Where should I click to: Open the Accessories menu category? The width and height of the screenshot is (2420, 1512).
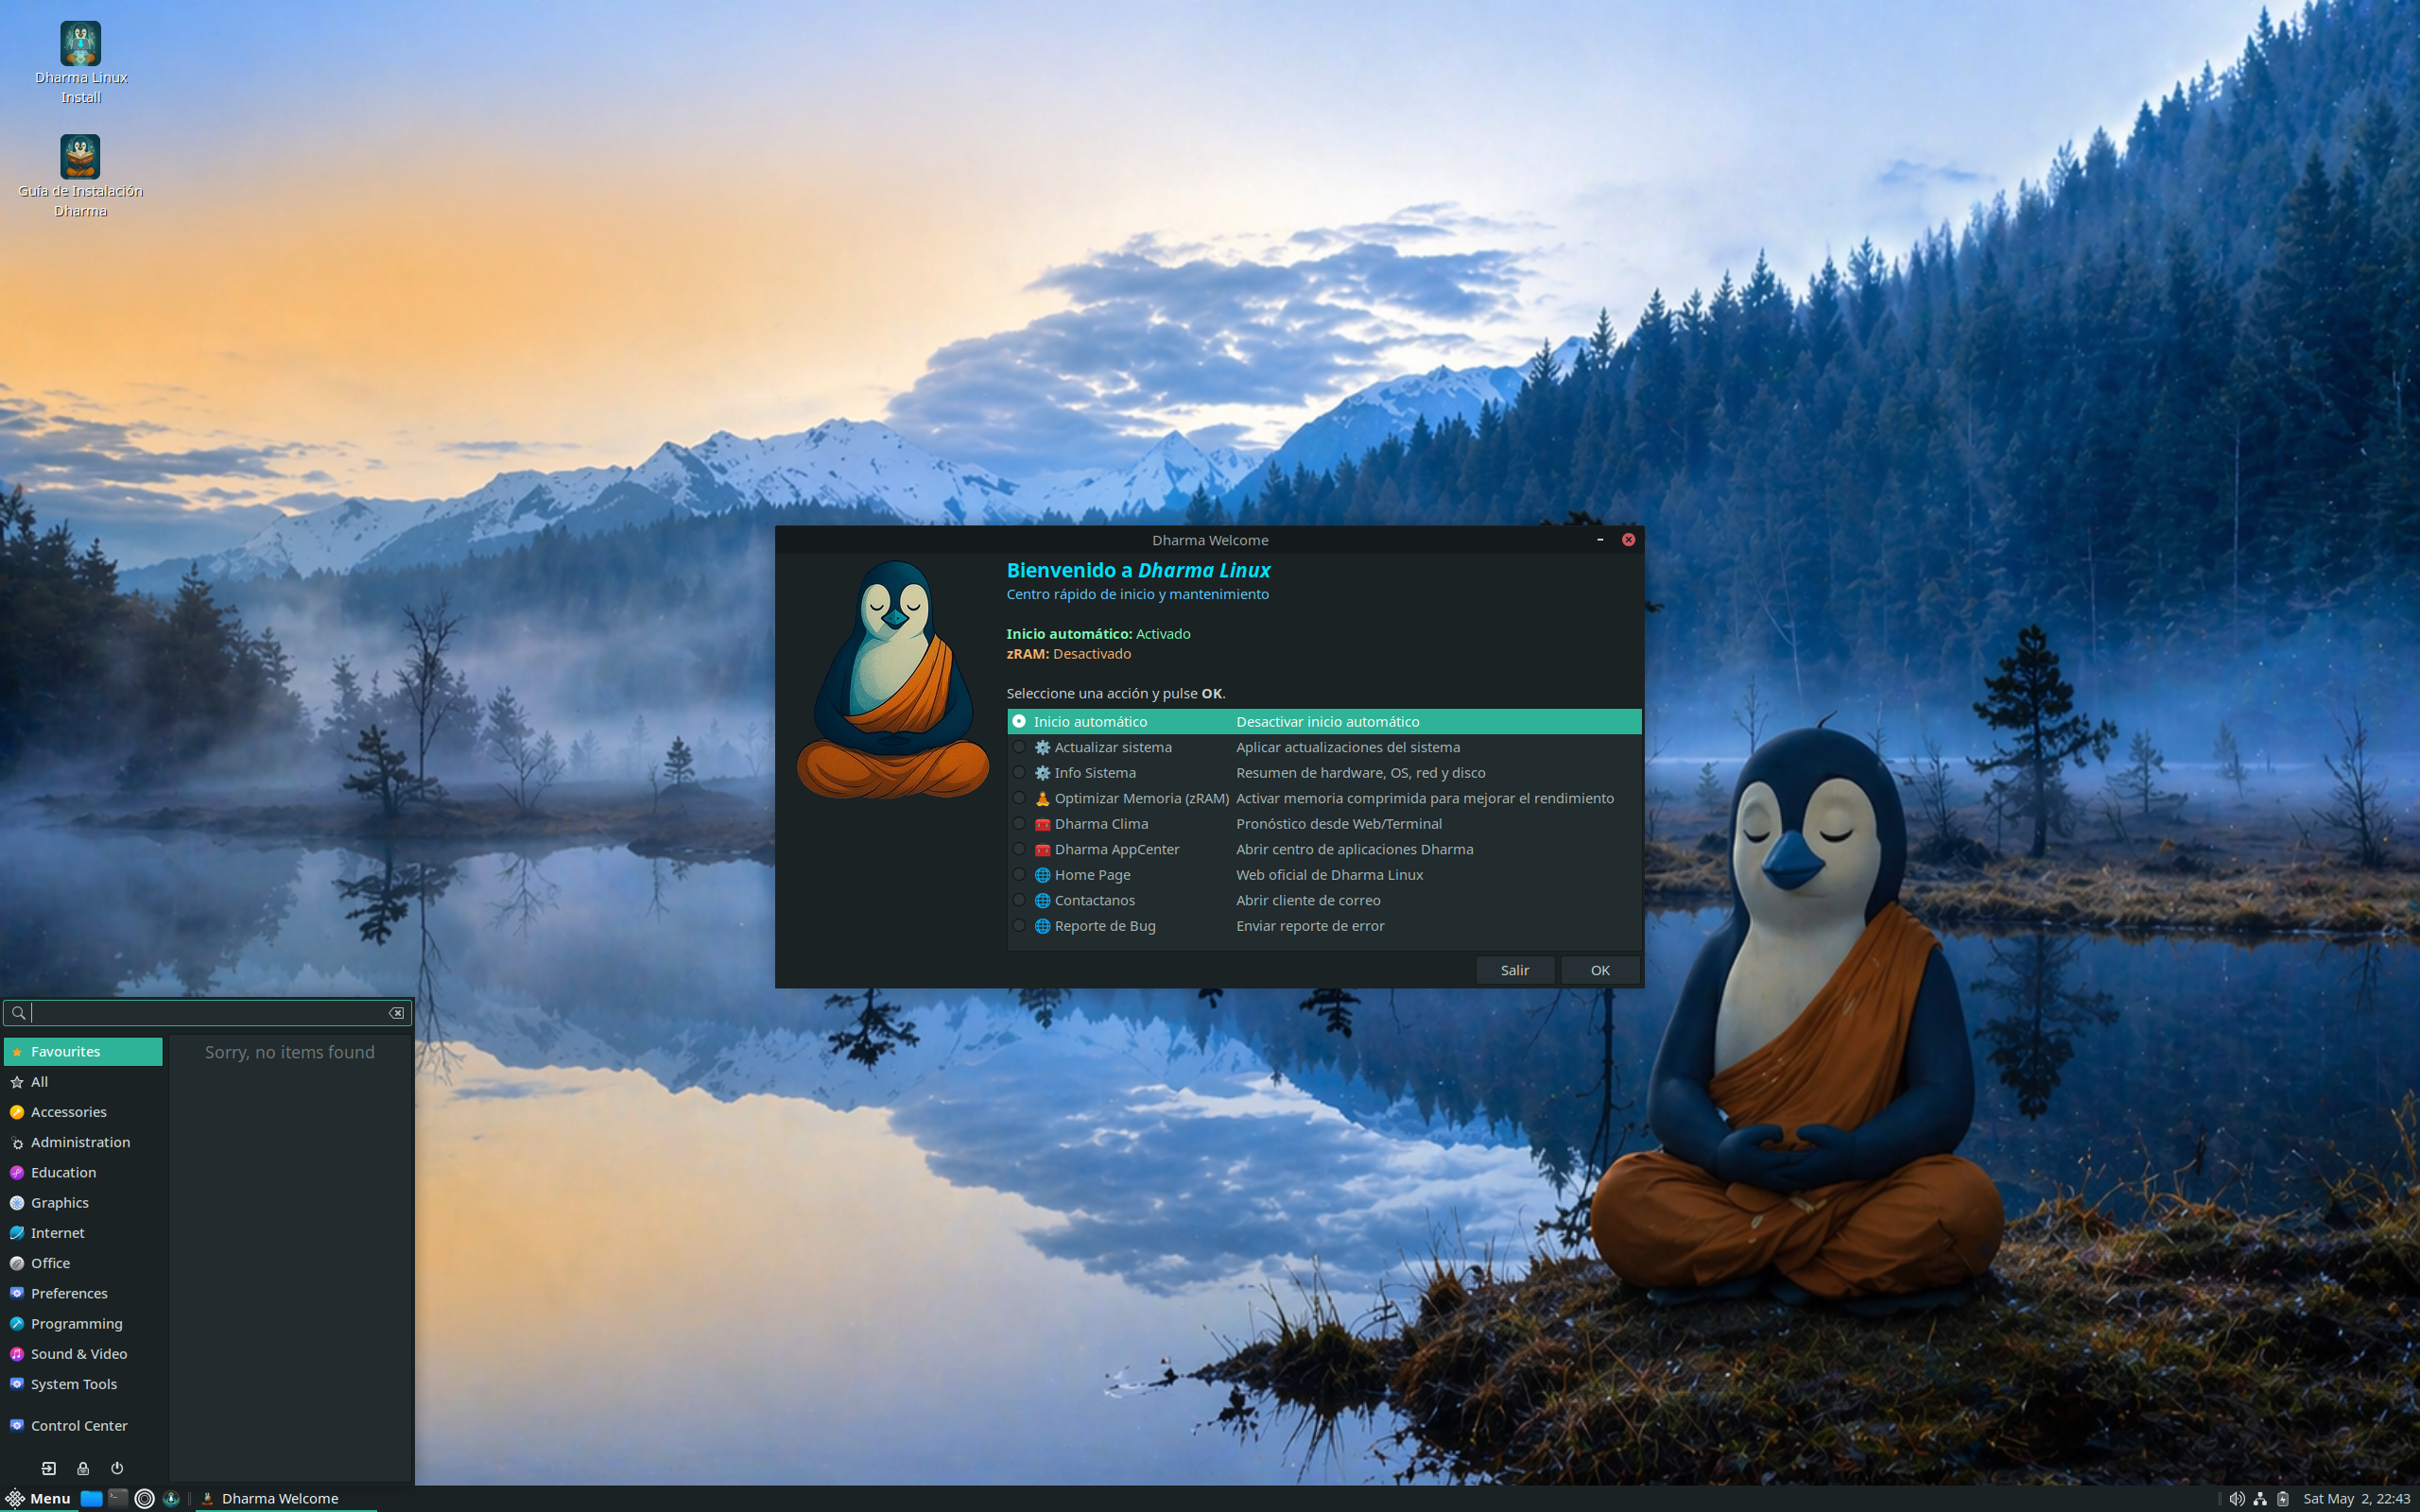(x=83, y=1112)
